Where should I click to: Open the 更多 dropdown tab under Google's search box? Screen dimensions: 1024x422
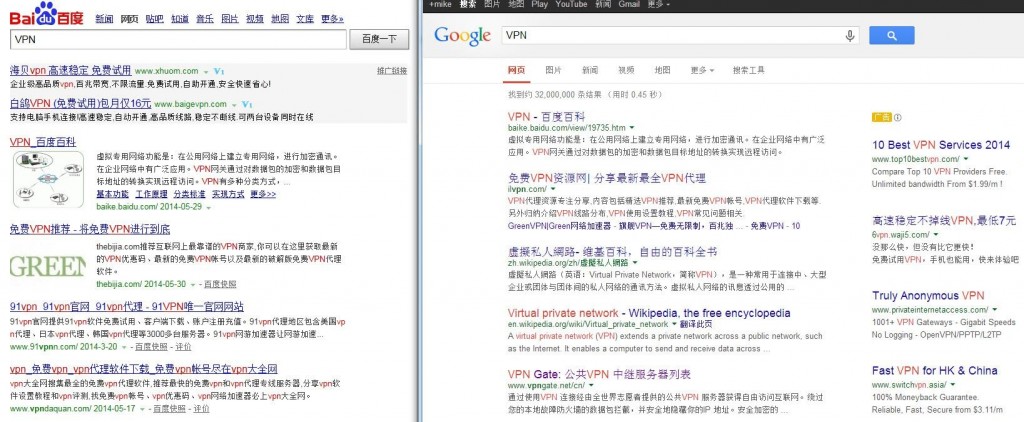click(x=702, y=71)
